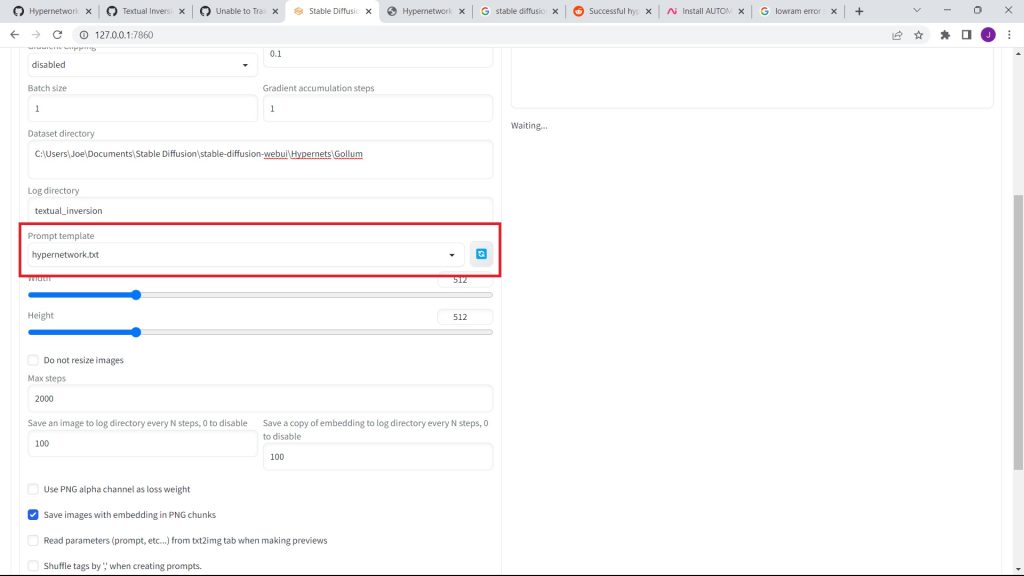Click the browser back arrow
Image resolution: width=1024 pixels, height=576 pixels.
[x=14, y=35]
